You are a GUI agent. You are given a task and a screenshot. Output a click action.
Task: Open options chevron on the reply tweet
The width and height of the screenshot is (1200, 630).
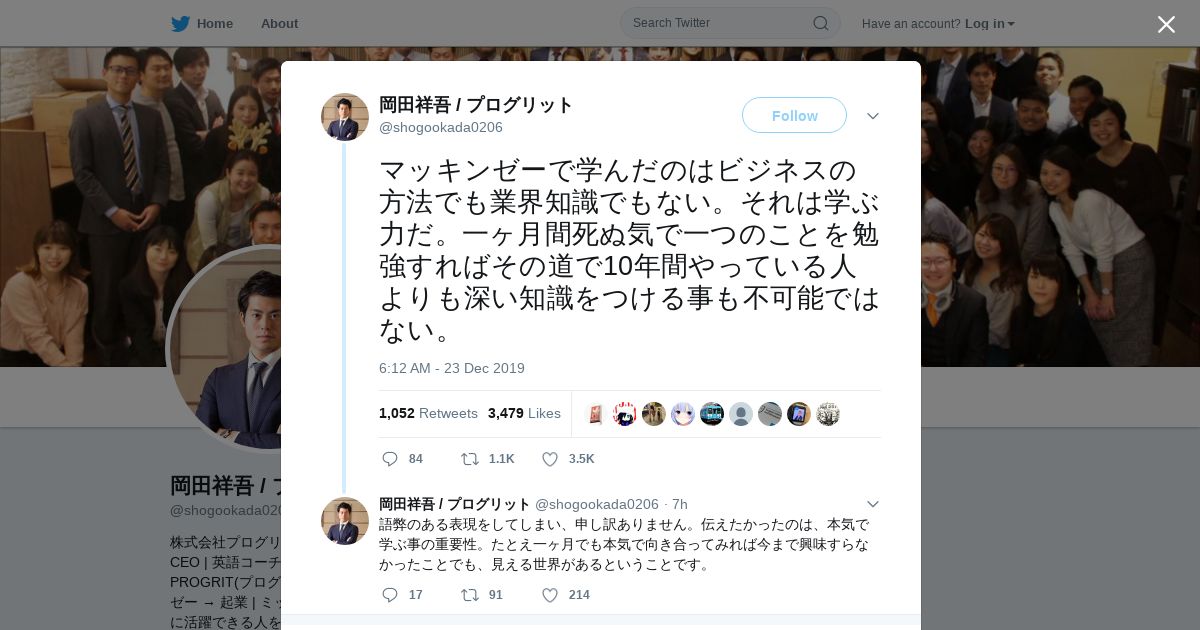pos(872,504)
